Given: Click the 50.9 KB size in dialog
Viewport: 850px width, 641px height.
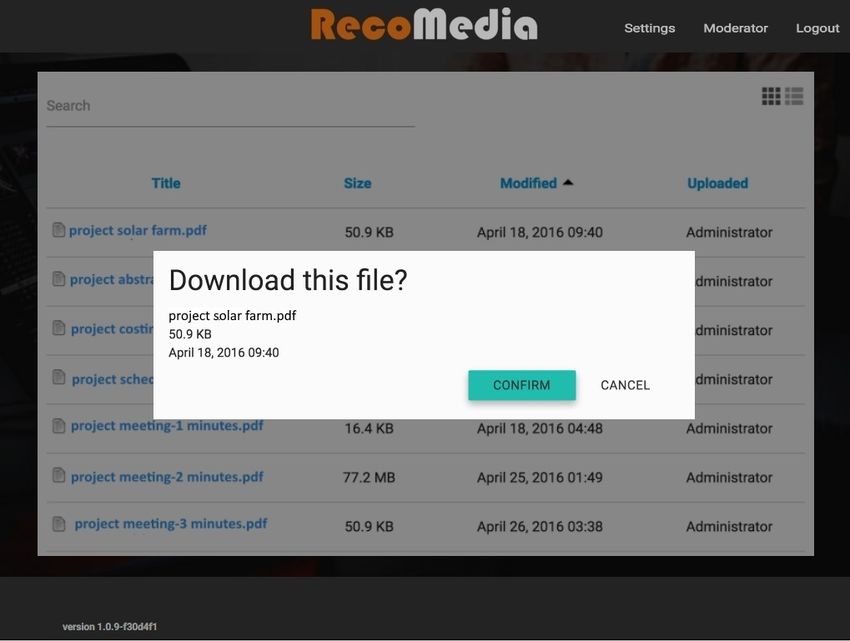Looking at the screenshot, I should [x=190, y=334].
